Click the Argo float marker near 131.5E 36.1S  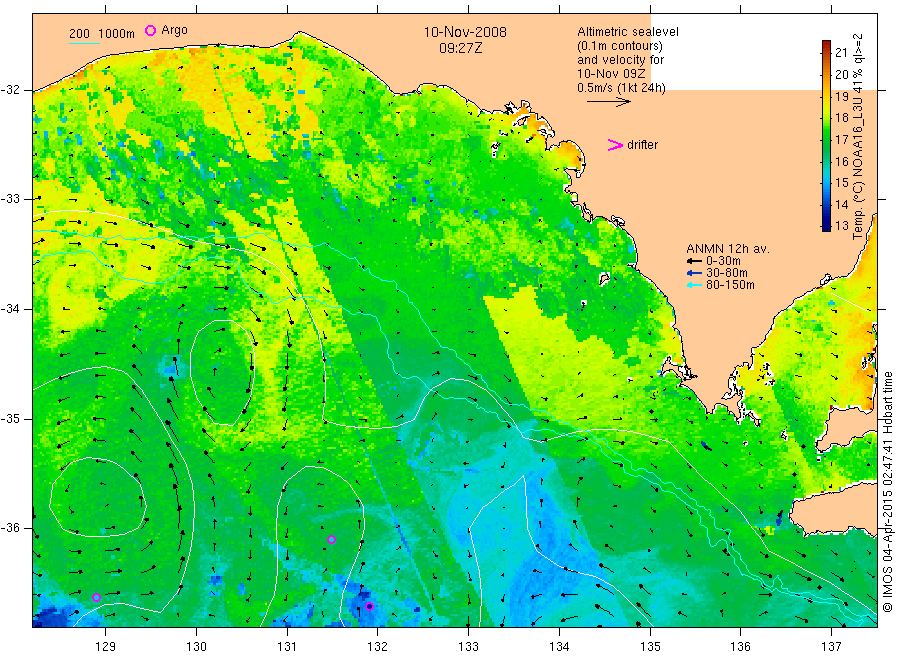(331, 539)
